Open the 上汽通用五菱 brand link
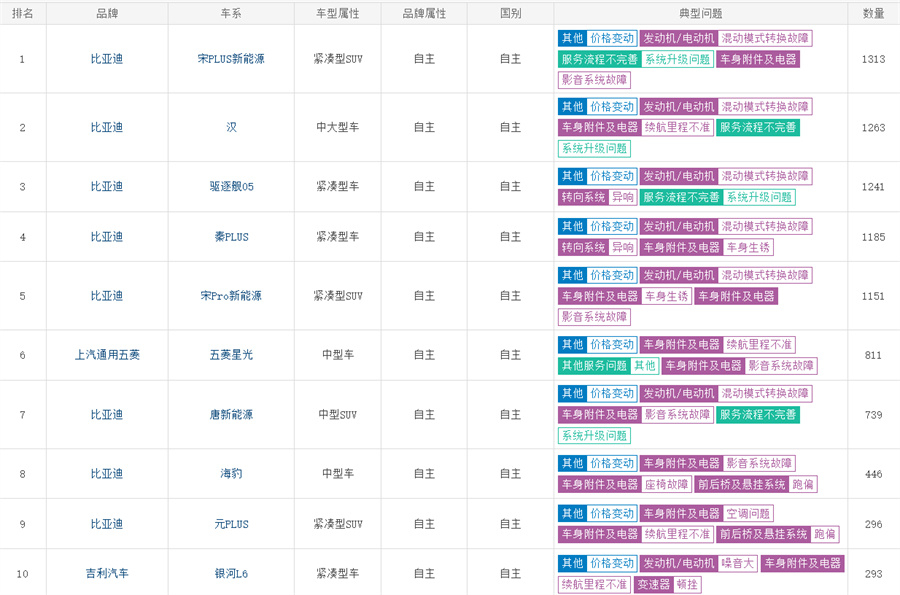 [107, 355]
